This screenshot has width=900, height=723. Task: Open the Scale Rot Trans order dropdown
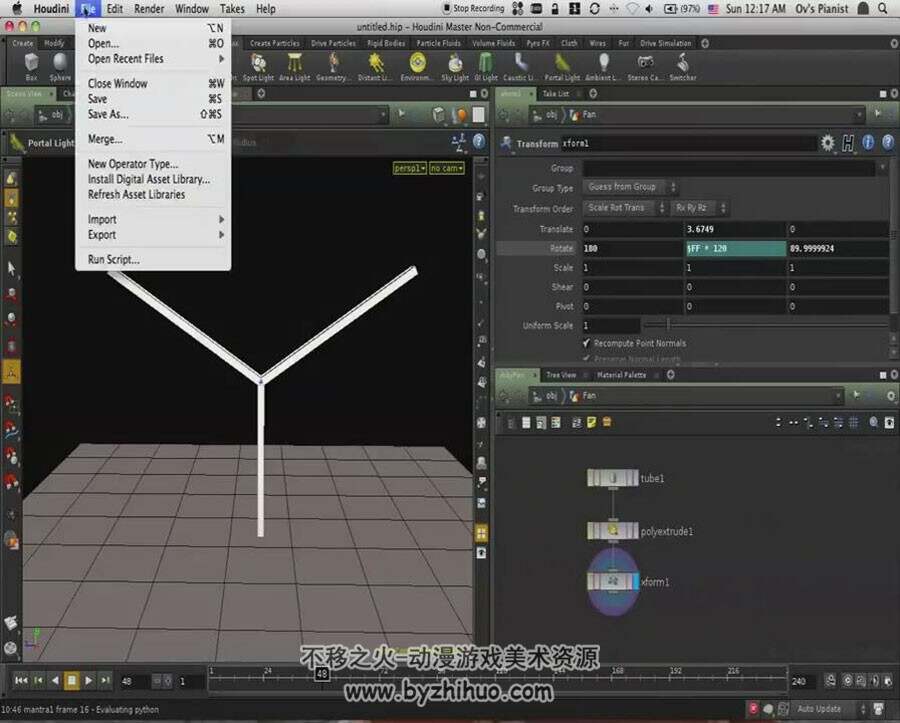click(x=625, y=208)
